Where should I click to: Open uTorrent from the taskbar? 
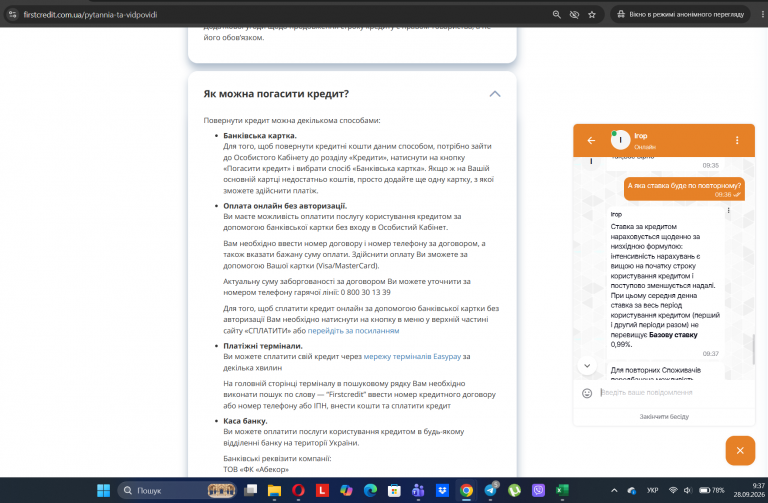[514, 490]
